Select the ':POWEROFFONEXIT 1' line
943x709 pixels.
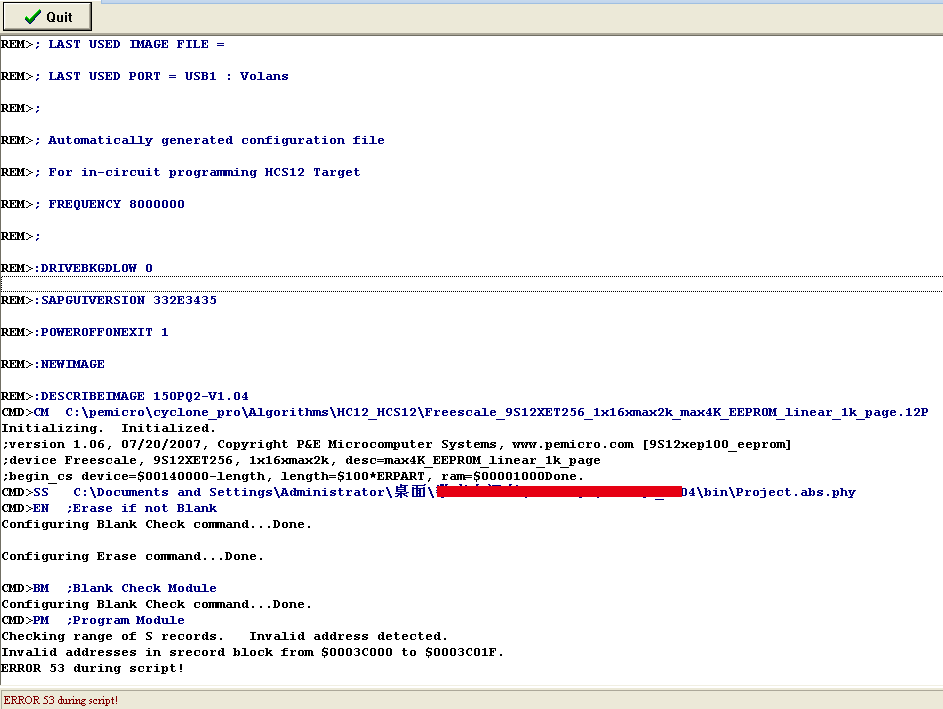tap(84, 332)
